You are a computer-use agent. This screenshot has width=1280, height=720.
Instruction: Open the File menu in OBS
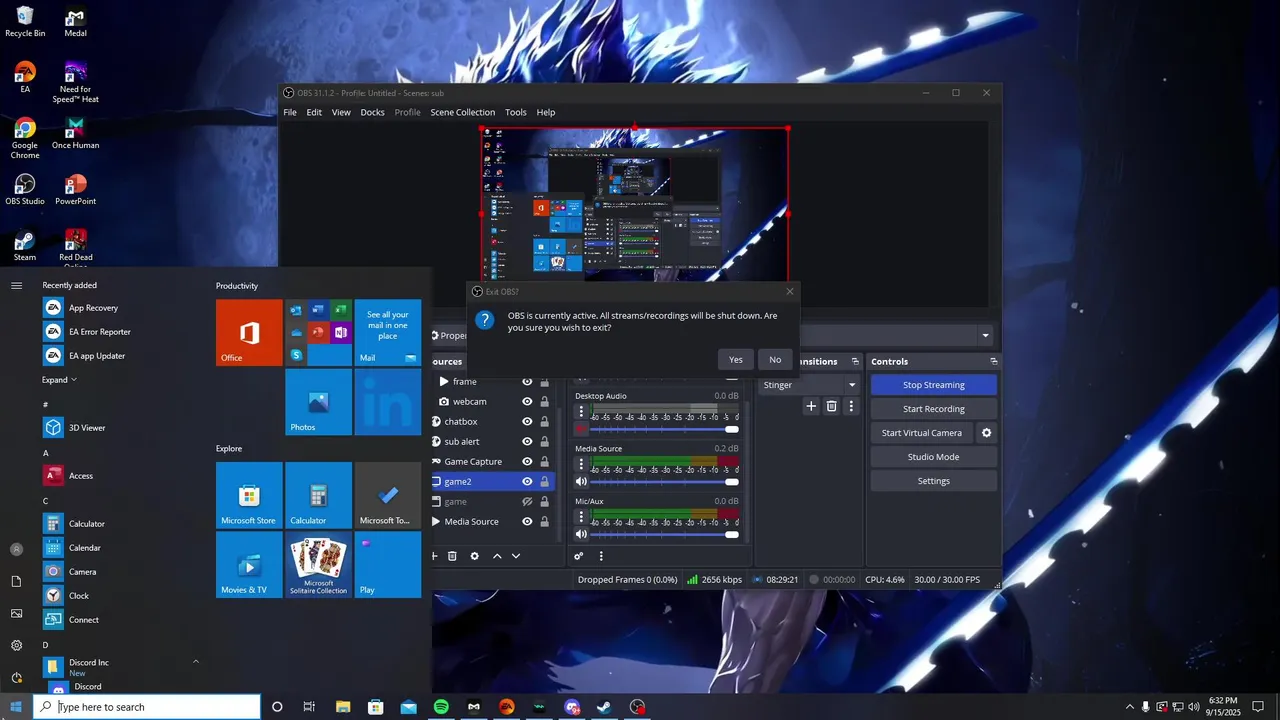click(290, 112)
